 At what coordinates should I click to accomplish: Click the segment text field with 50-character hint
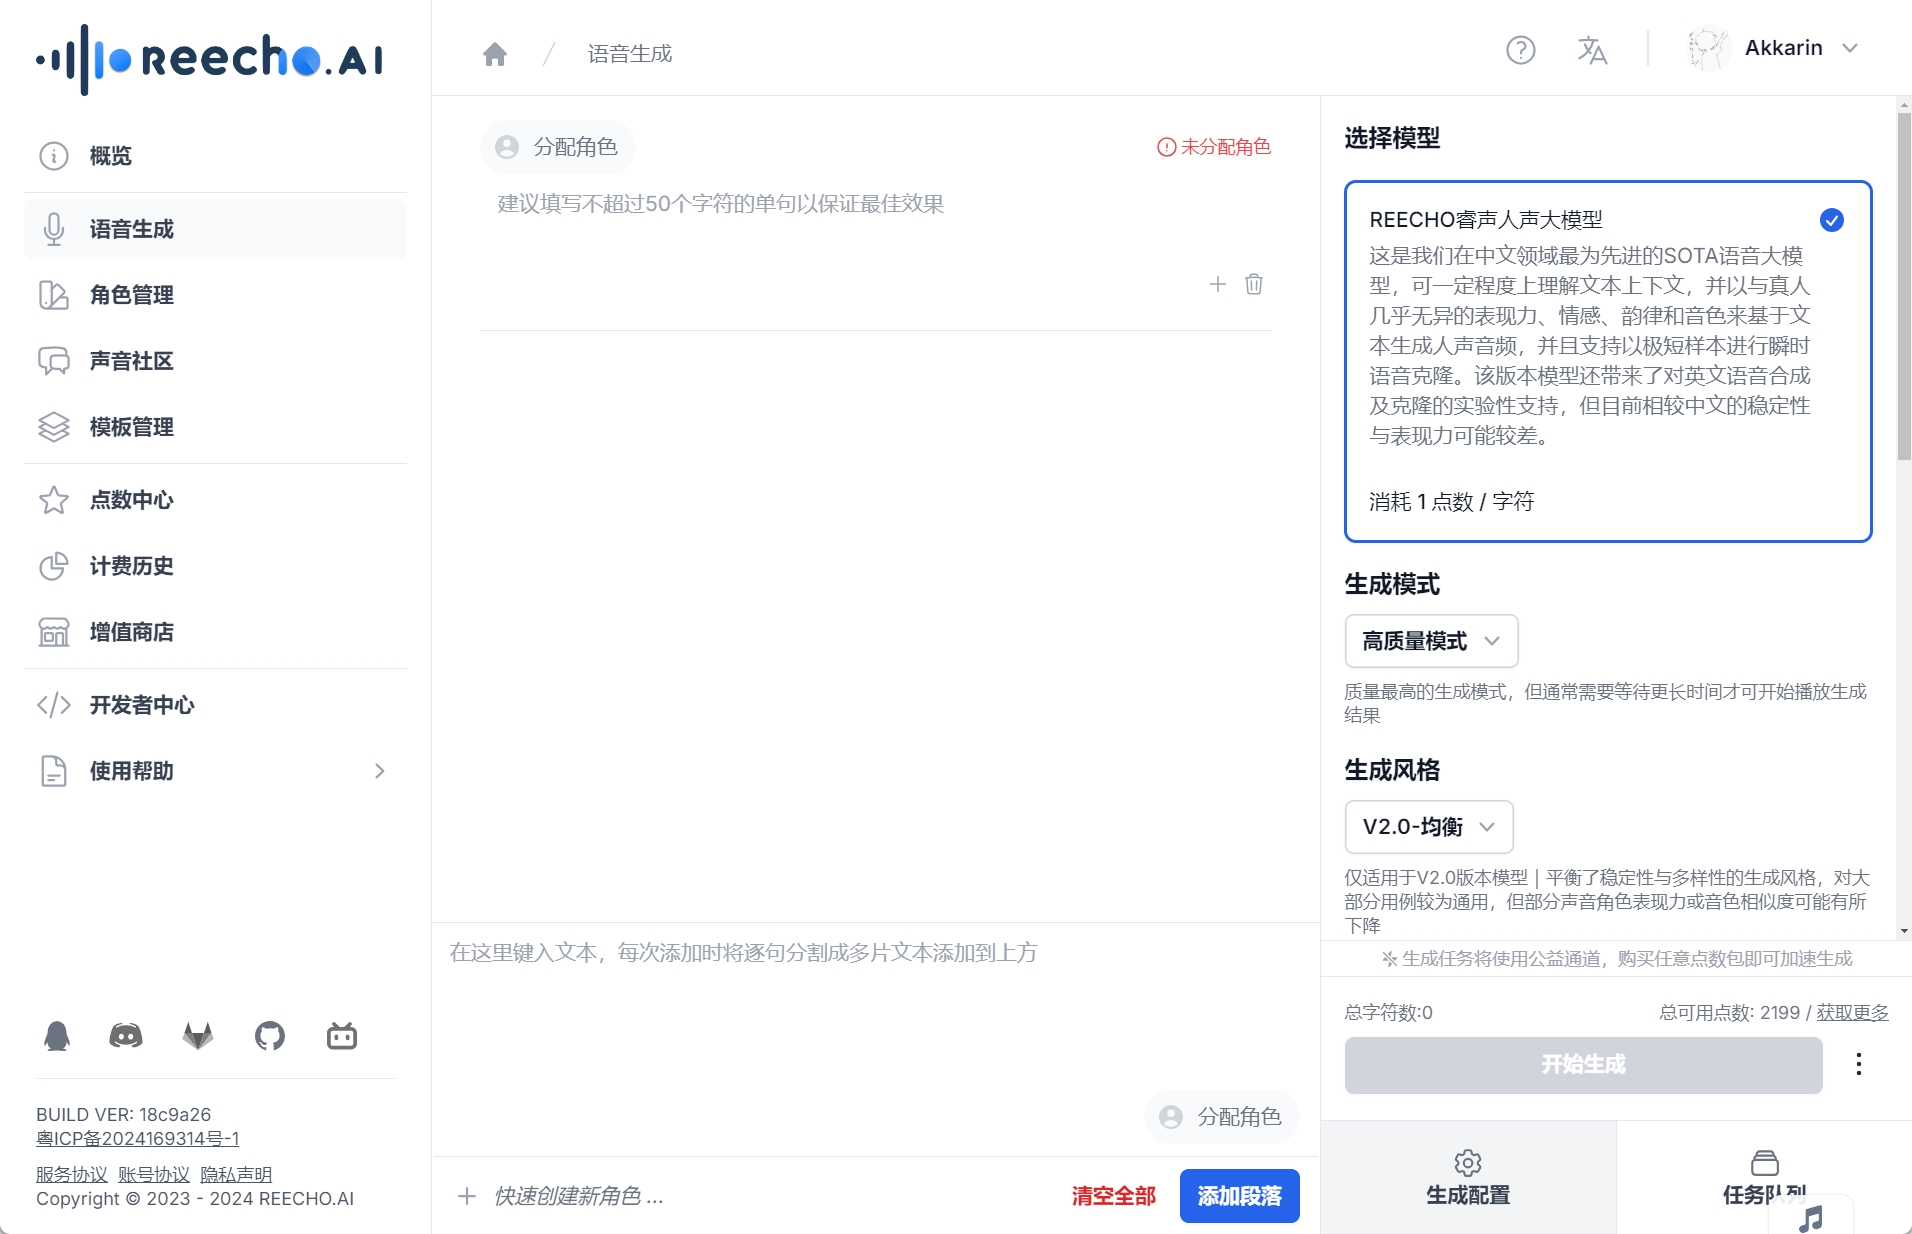[x=875, y=204]
